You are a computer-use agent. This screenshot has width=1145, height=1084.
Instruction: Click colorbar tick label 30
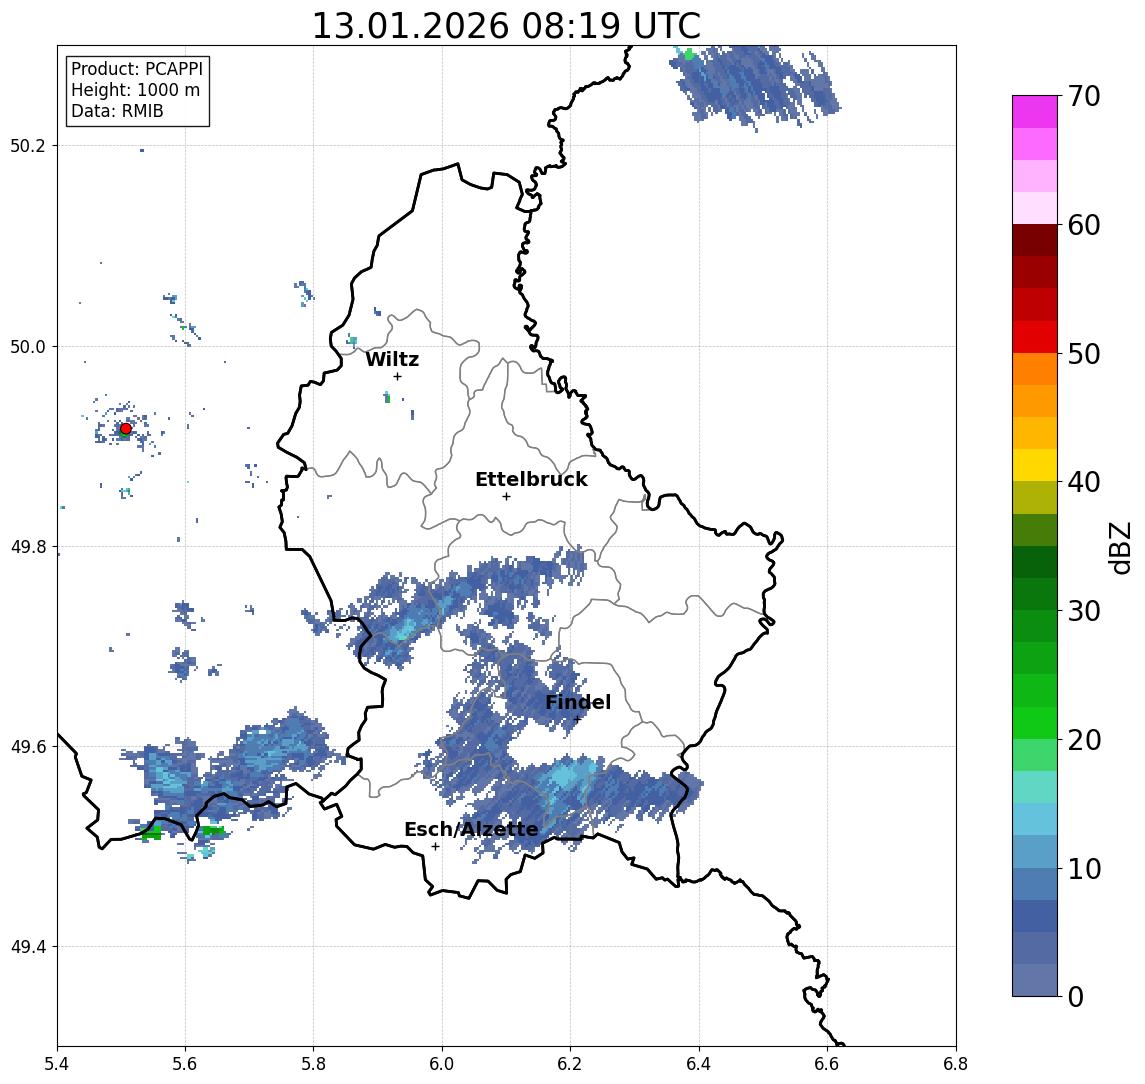[x=1084, y=611]
